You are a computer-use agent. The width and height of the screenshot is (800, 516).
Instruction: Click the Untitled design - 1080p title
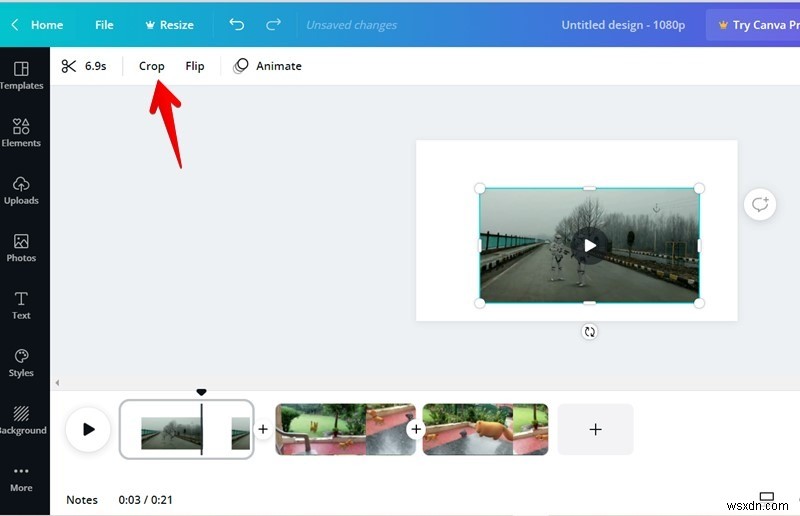(x=623, y=24)
